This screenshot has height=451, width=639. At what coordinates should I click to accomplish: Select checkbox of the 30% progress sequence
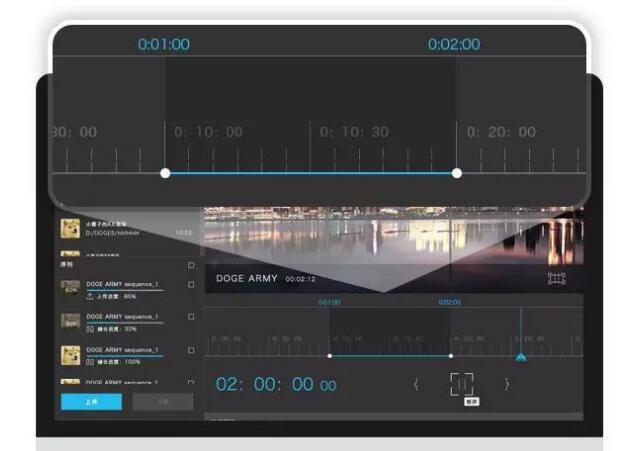[x=191, y=318]
